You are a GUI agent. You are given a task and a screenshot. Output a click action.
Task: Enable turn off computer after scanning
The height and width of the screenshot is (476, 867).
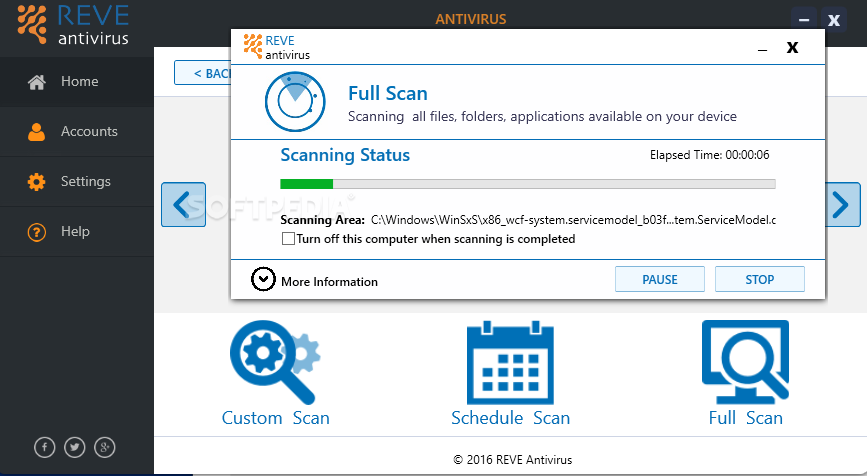pos(288,239)
